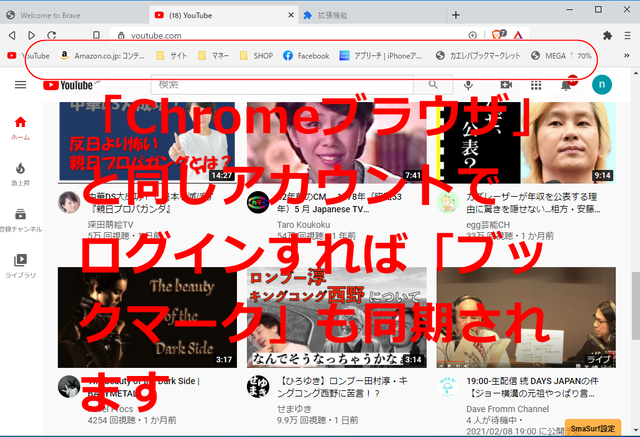This screenshot has height=437, width=640.
Task: Start voice search with the microphone icon
Action: (x=469, y=85)
